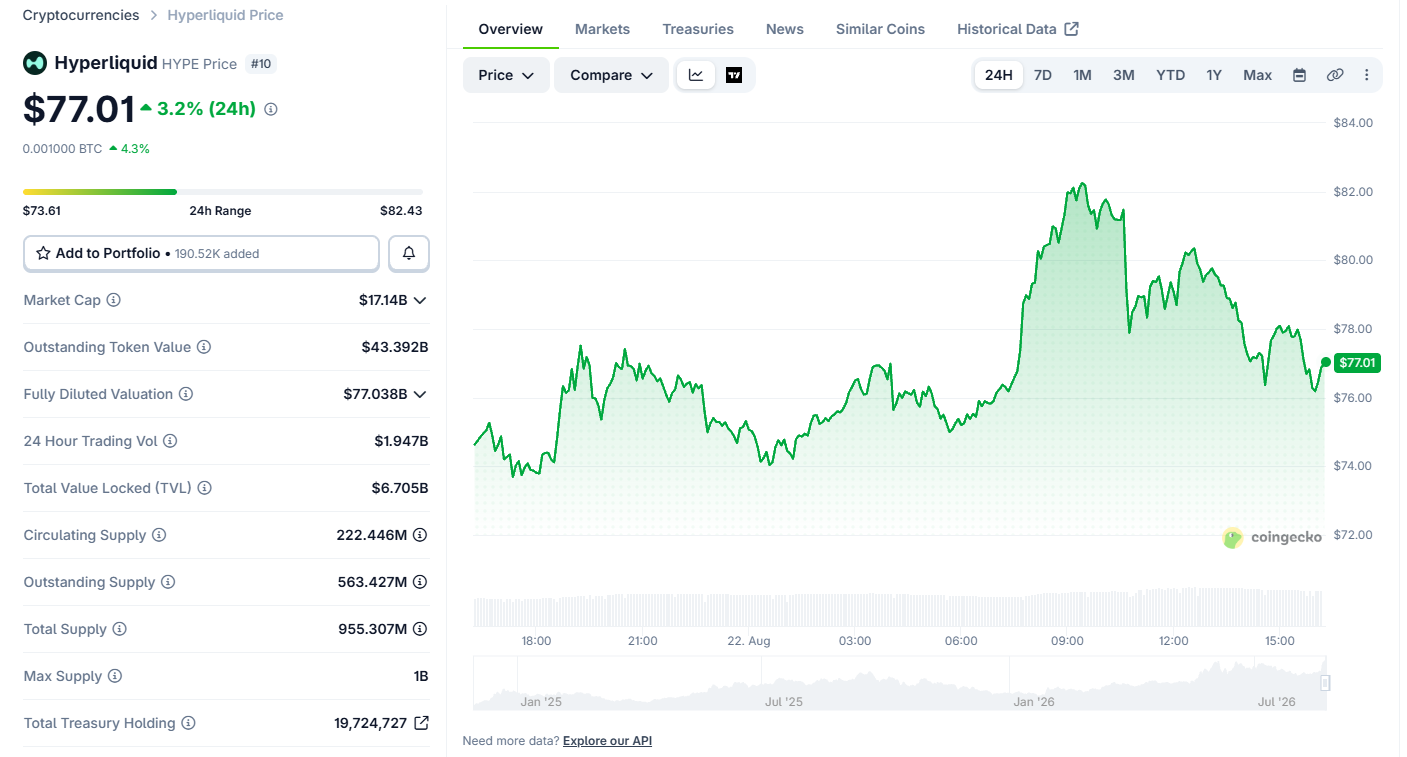1407x757 pixels.
Task: Click the info icon next to Market Cap
Action: 114,300
